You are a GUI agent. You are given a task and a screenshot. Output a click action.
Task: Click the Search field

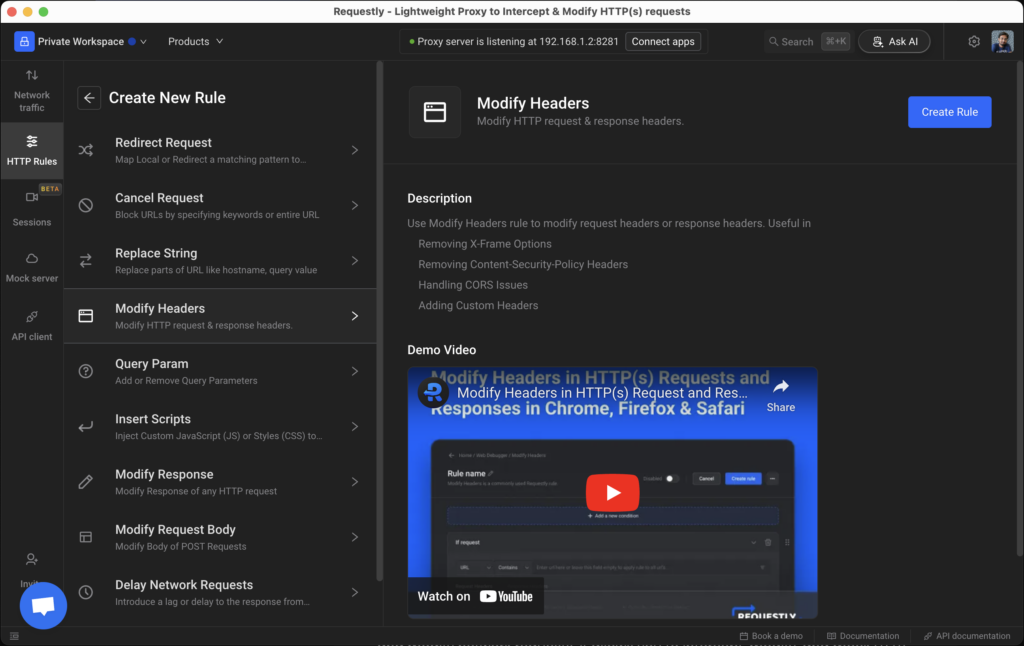pos(808,41)
